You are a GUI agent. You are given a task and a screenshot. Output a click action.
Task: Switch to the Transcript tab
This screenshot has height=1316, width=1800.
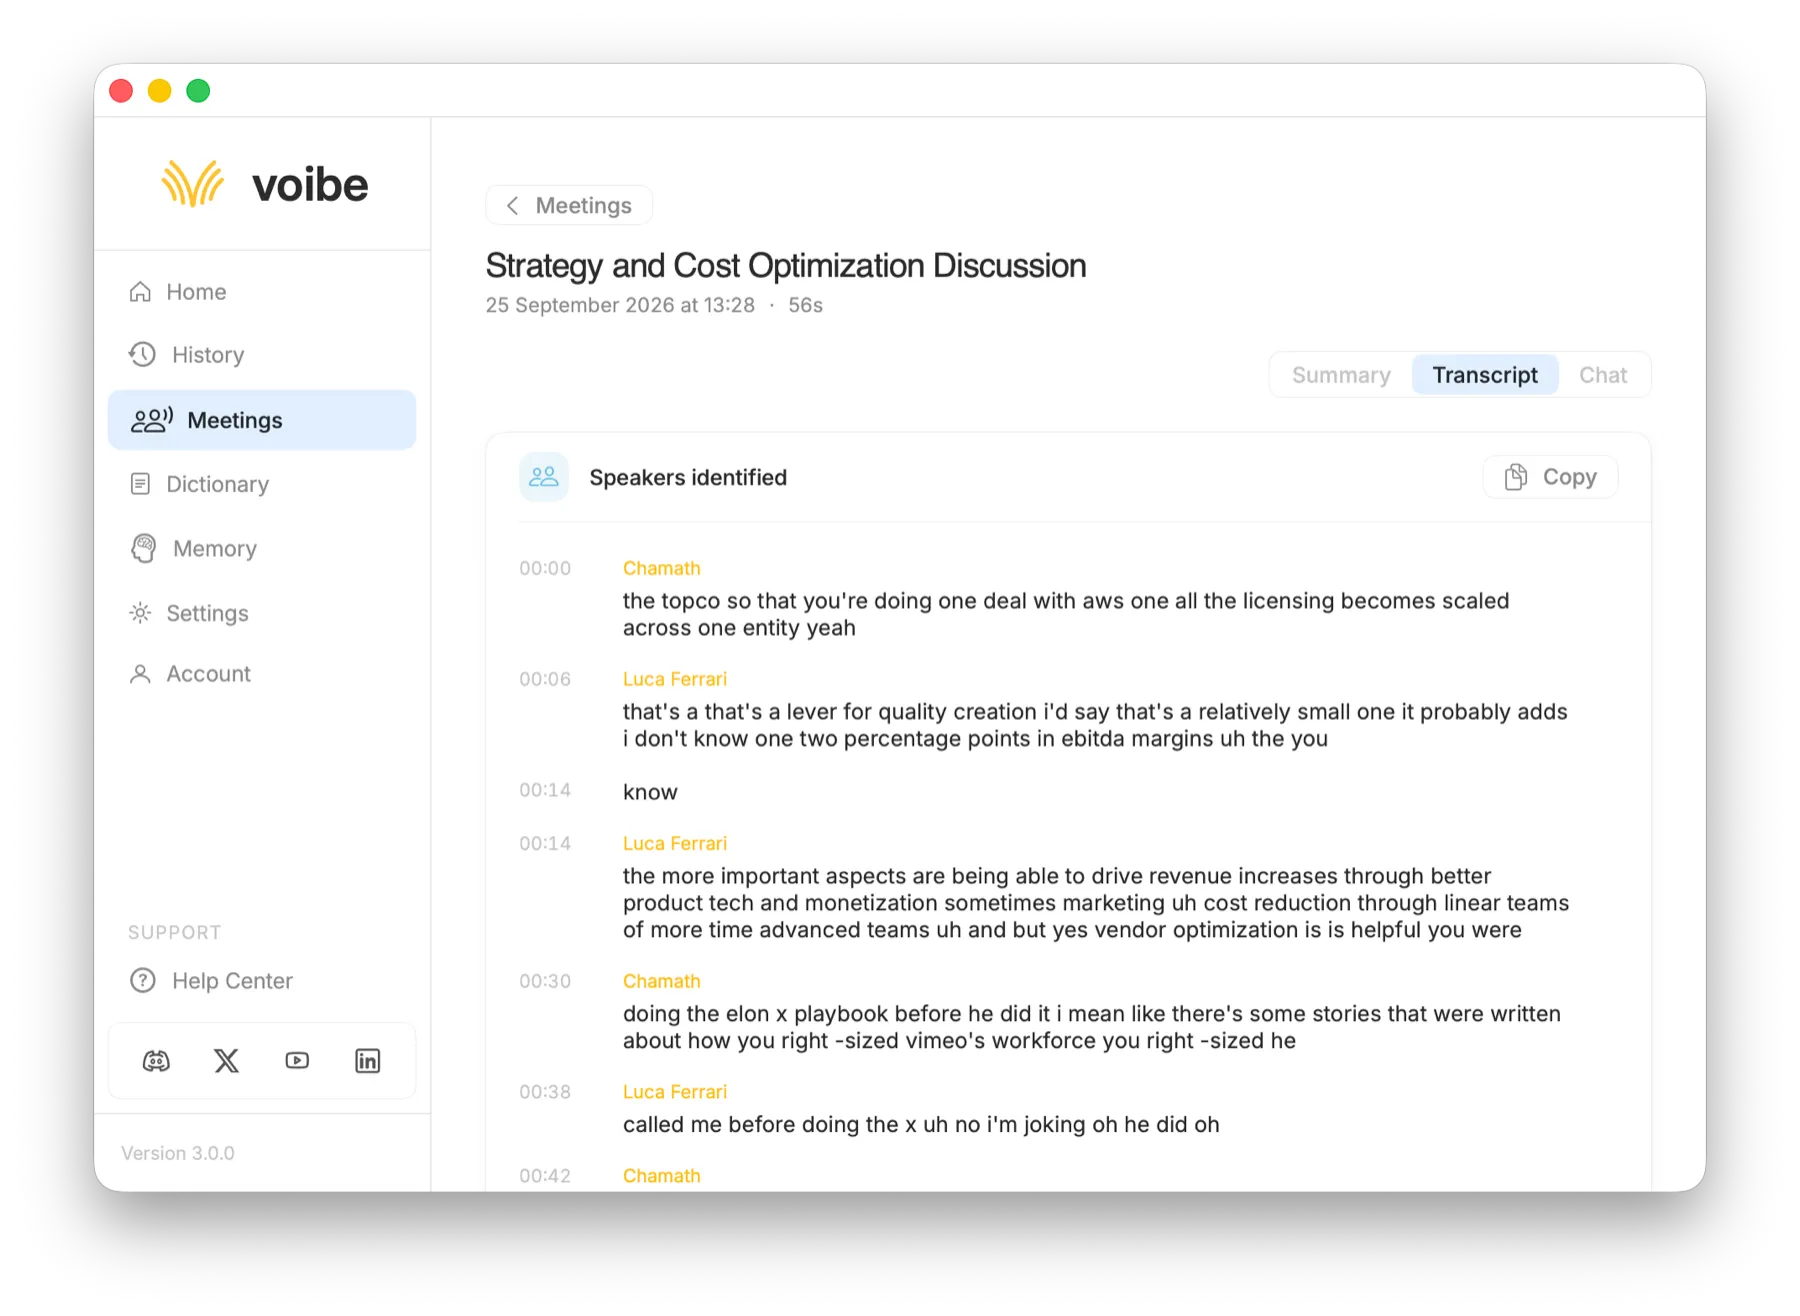(x=1485, y=375)
